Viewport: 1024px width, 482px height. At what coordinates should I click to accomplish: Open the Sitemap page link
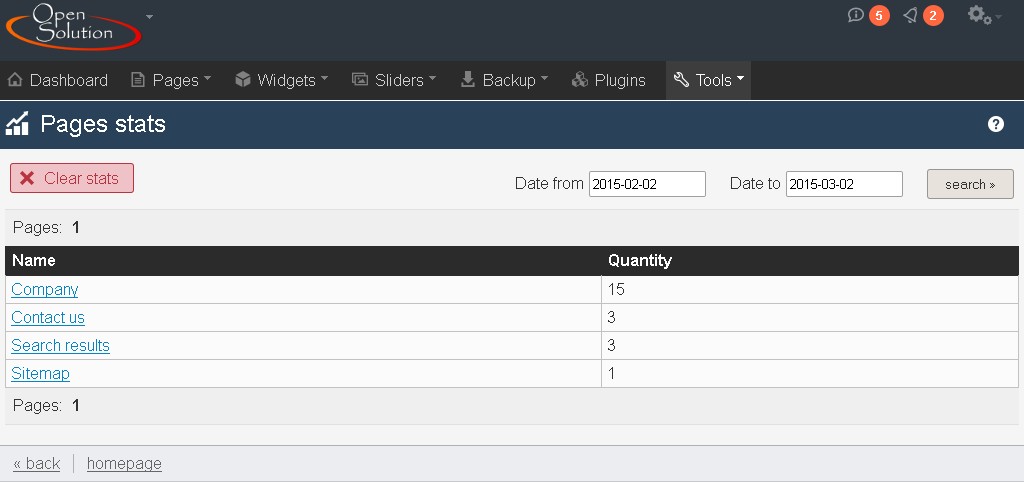[x=40, y=374]
